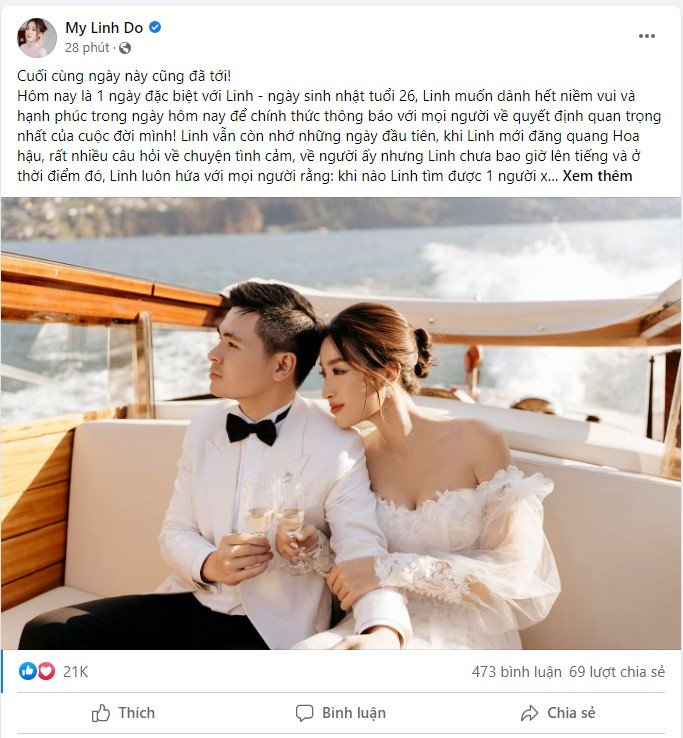Click the blue verified badge
The width and height of the screenshot is (683, 738).
click(x=155, y=27)
